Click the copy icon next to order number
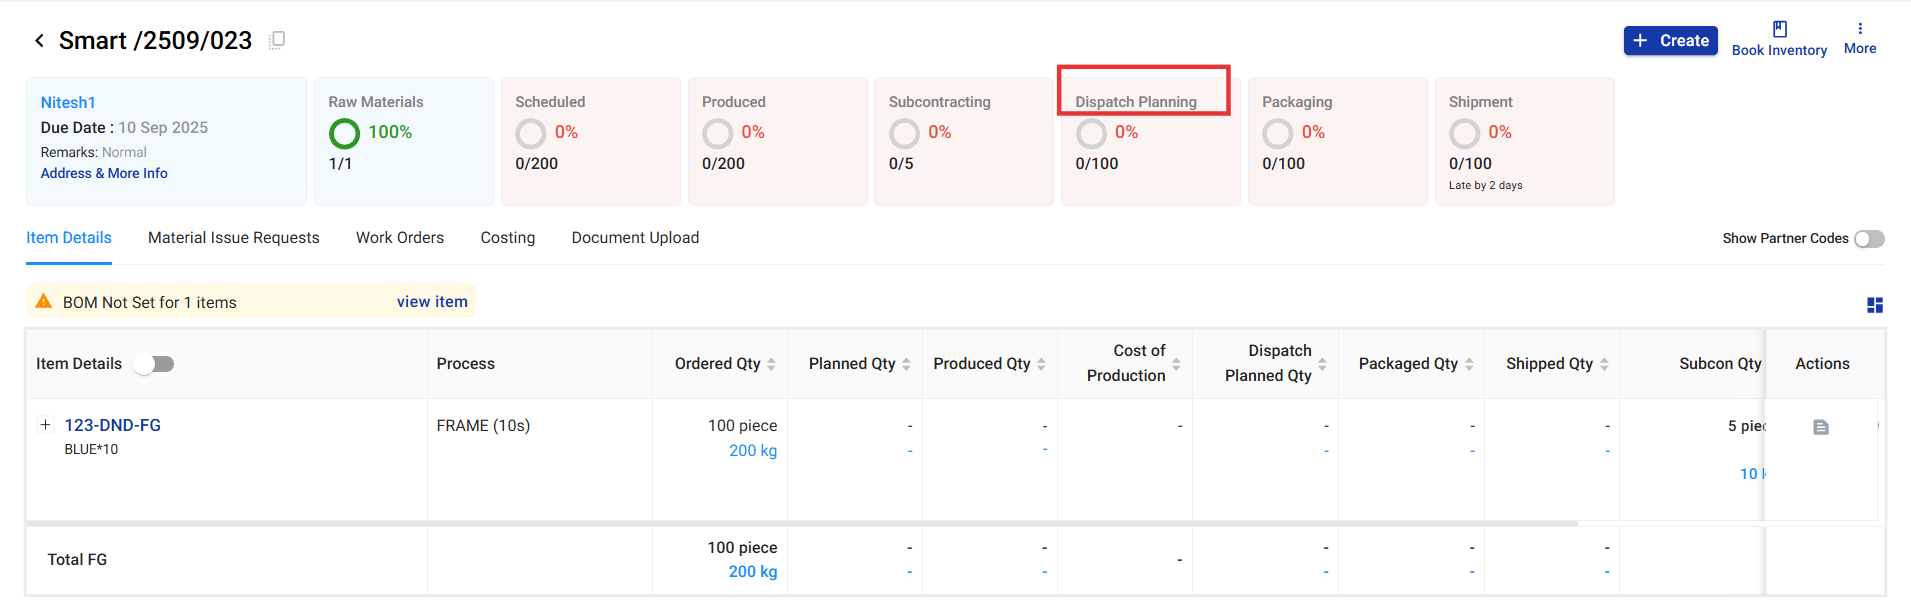This screenshot has width=1911, height=603. tap(277, 40)
